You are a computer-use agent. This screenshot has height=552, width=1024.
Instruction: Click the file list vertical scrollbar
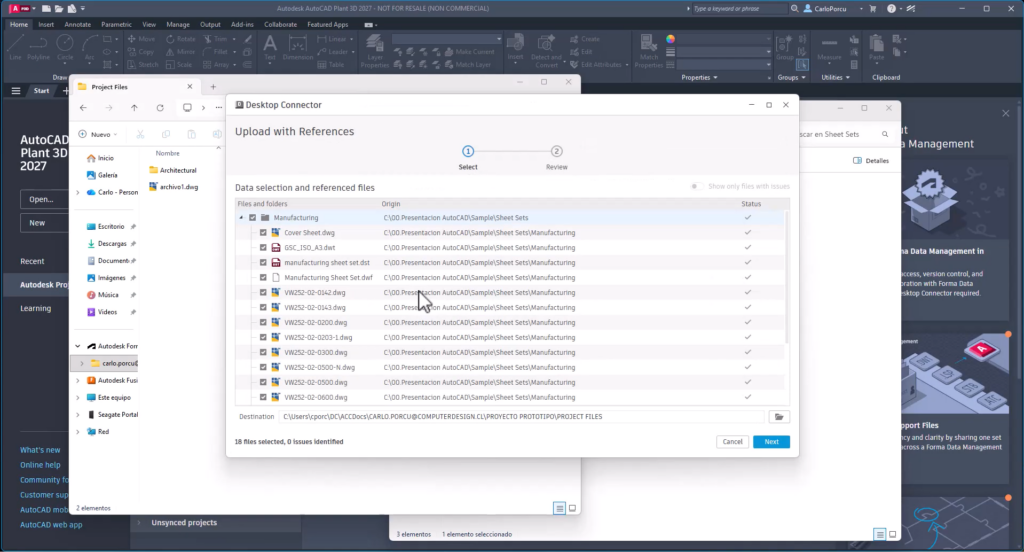coord(787,276)
